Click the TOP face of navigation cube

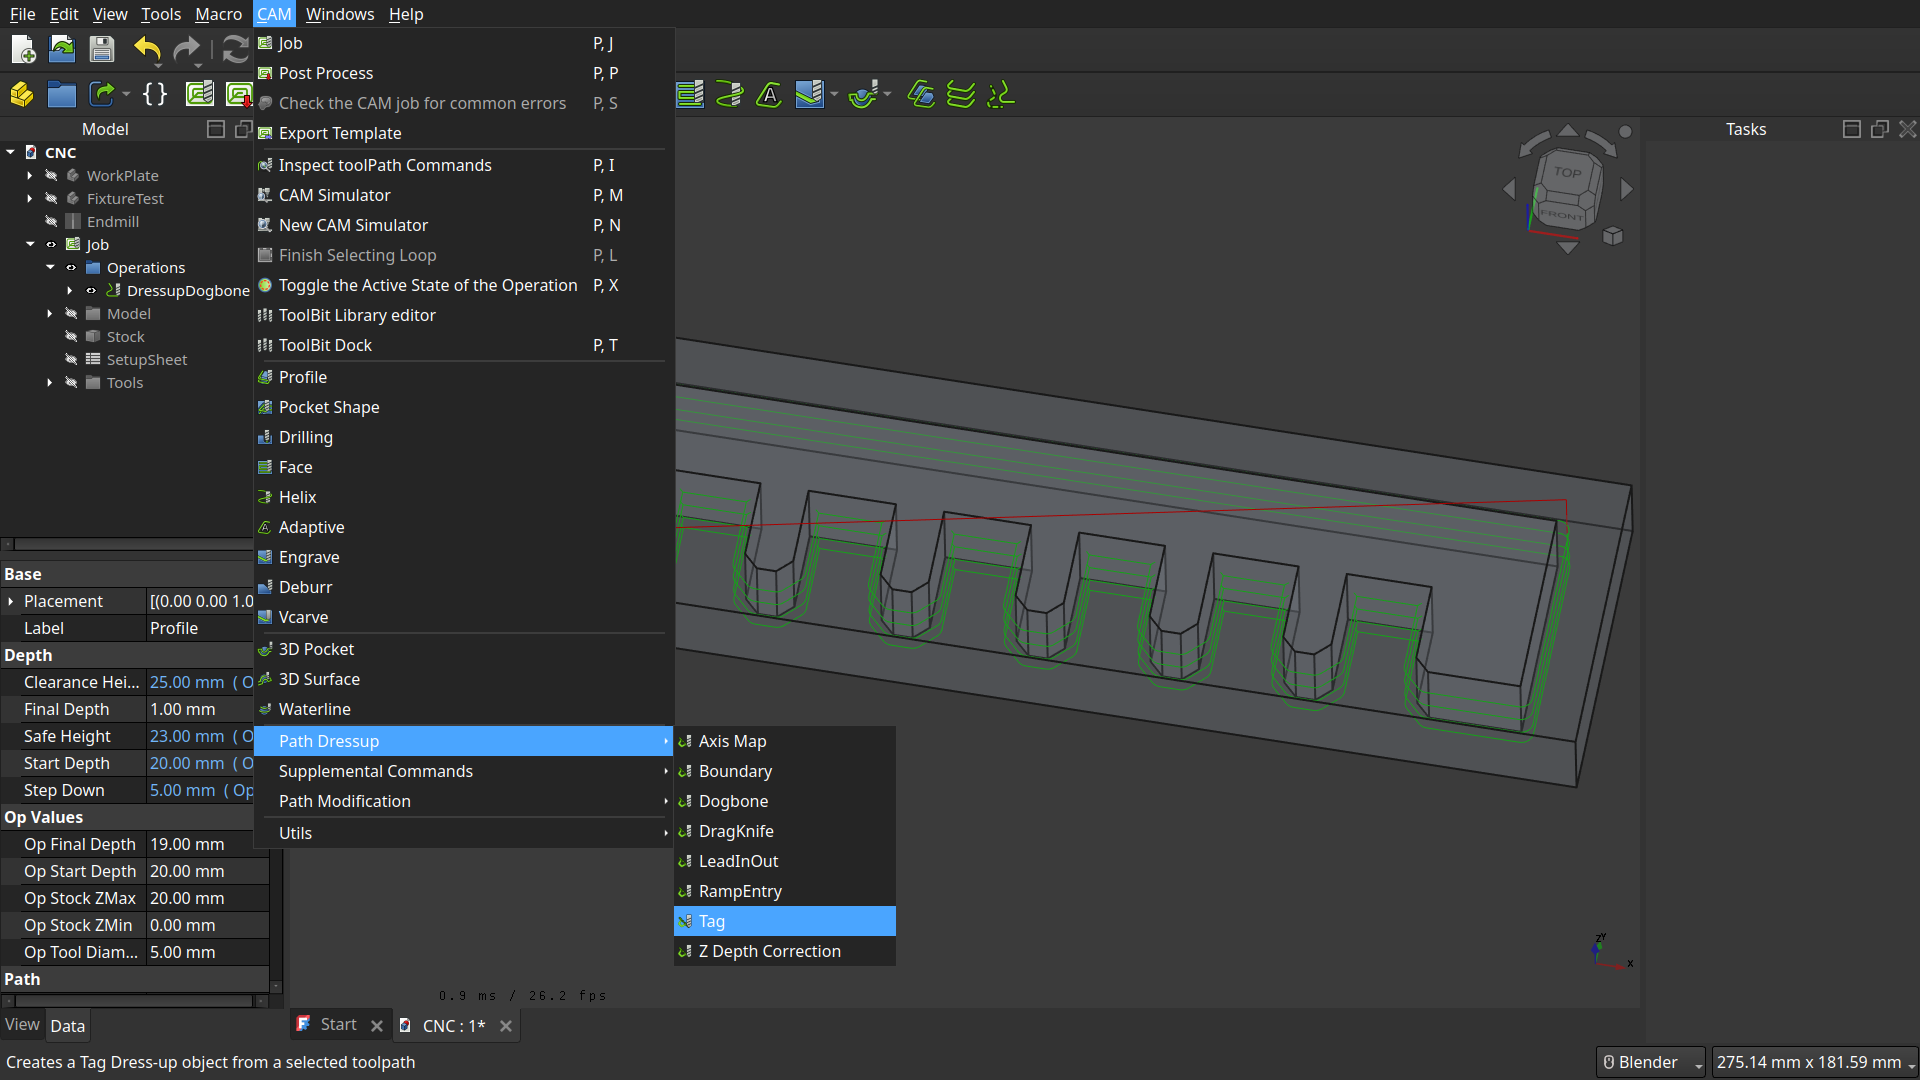click(1567, 173)
